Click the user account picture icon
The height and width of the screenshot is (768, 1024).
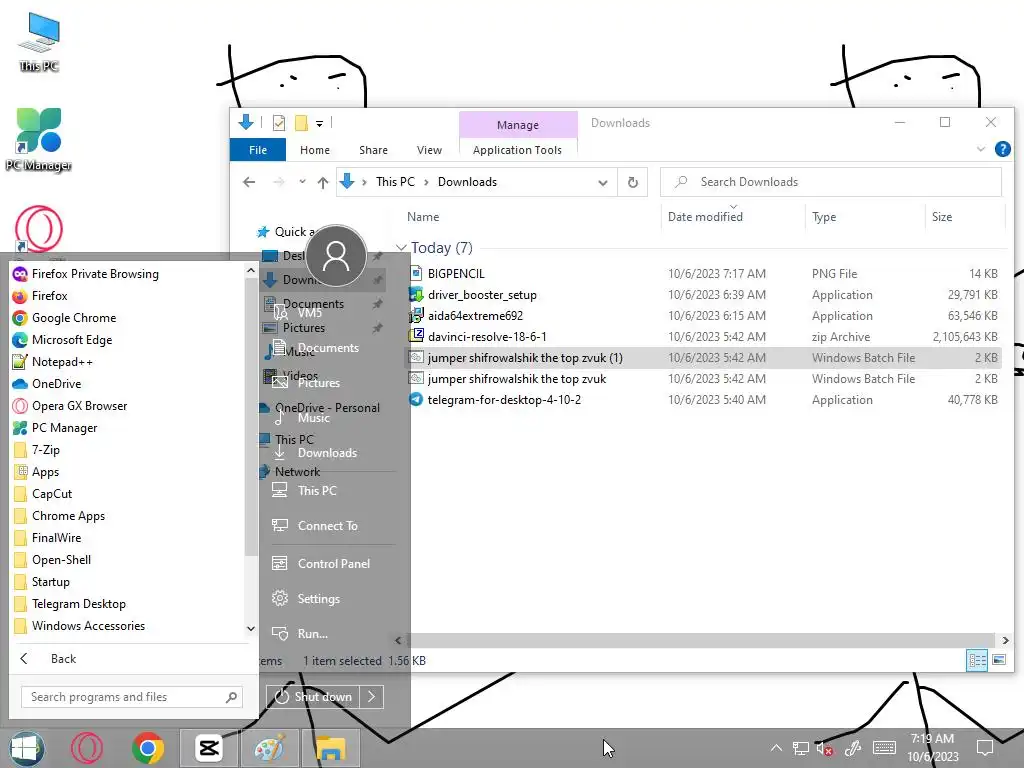pyautogui.click(x=336, y=255)
